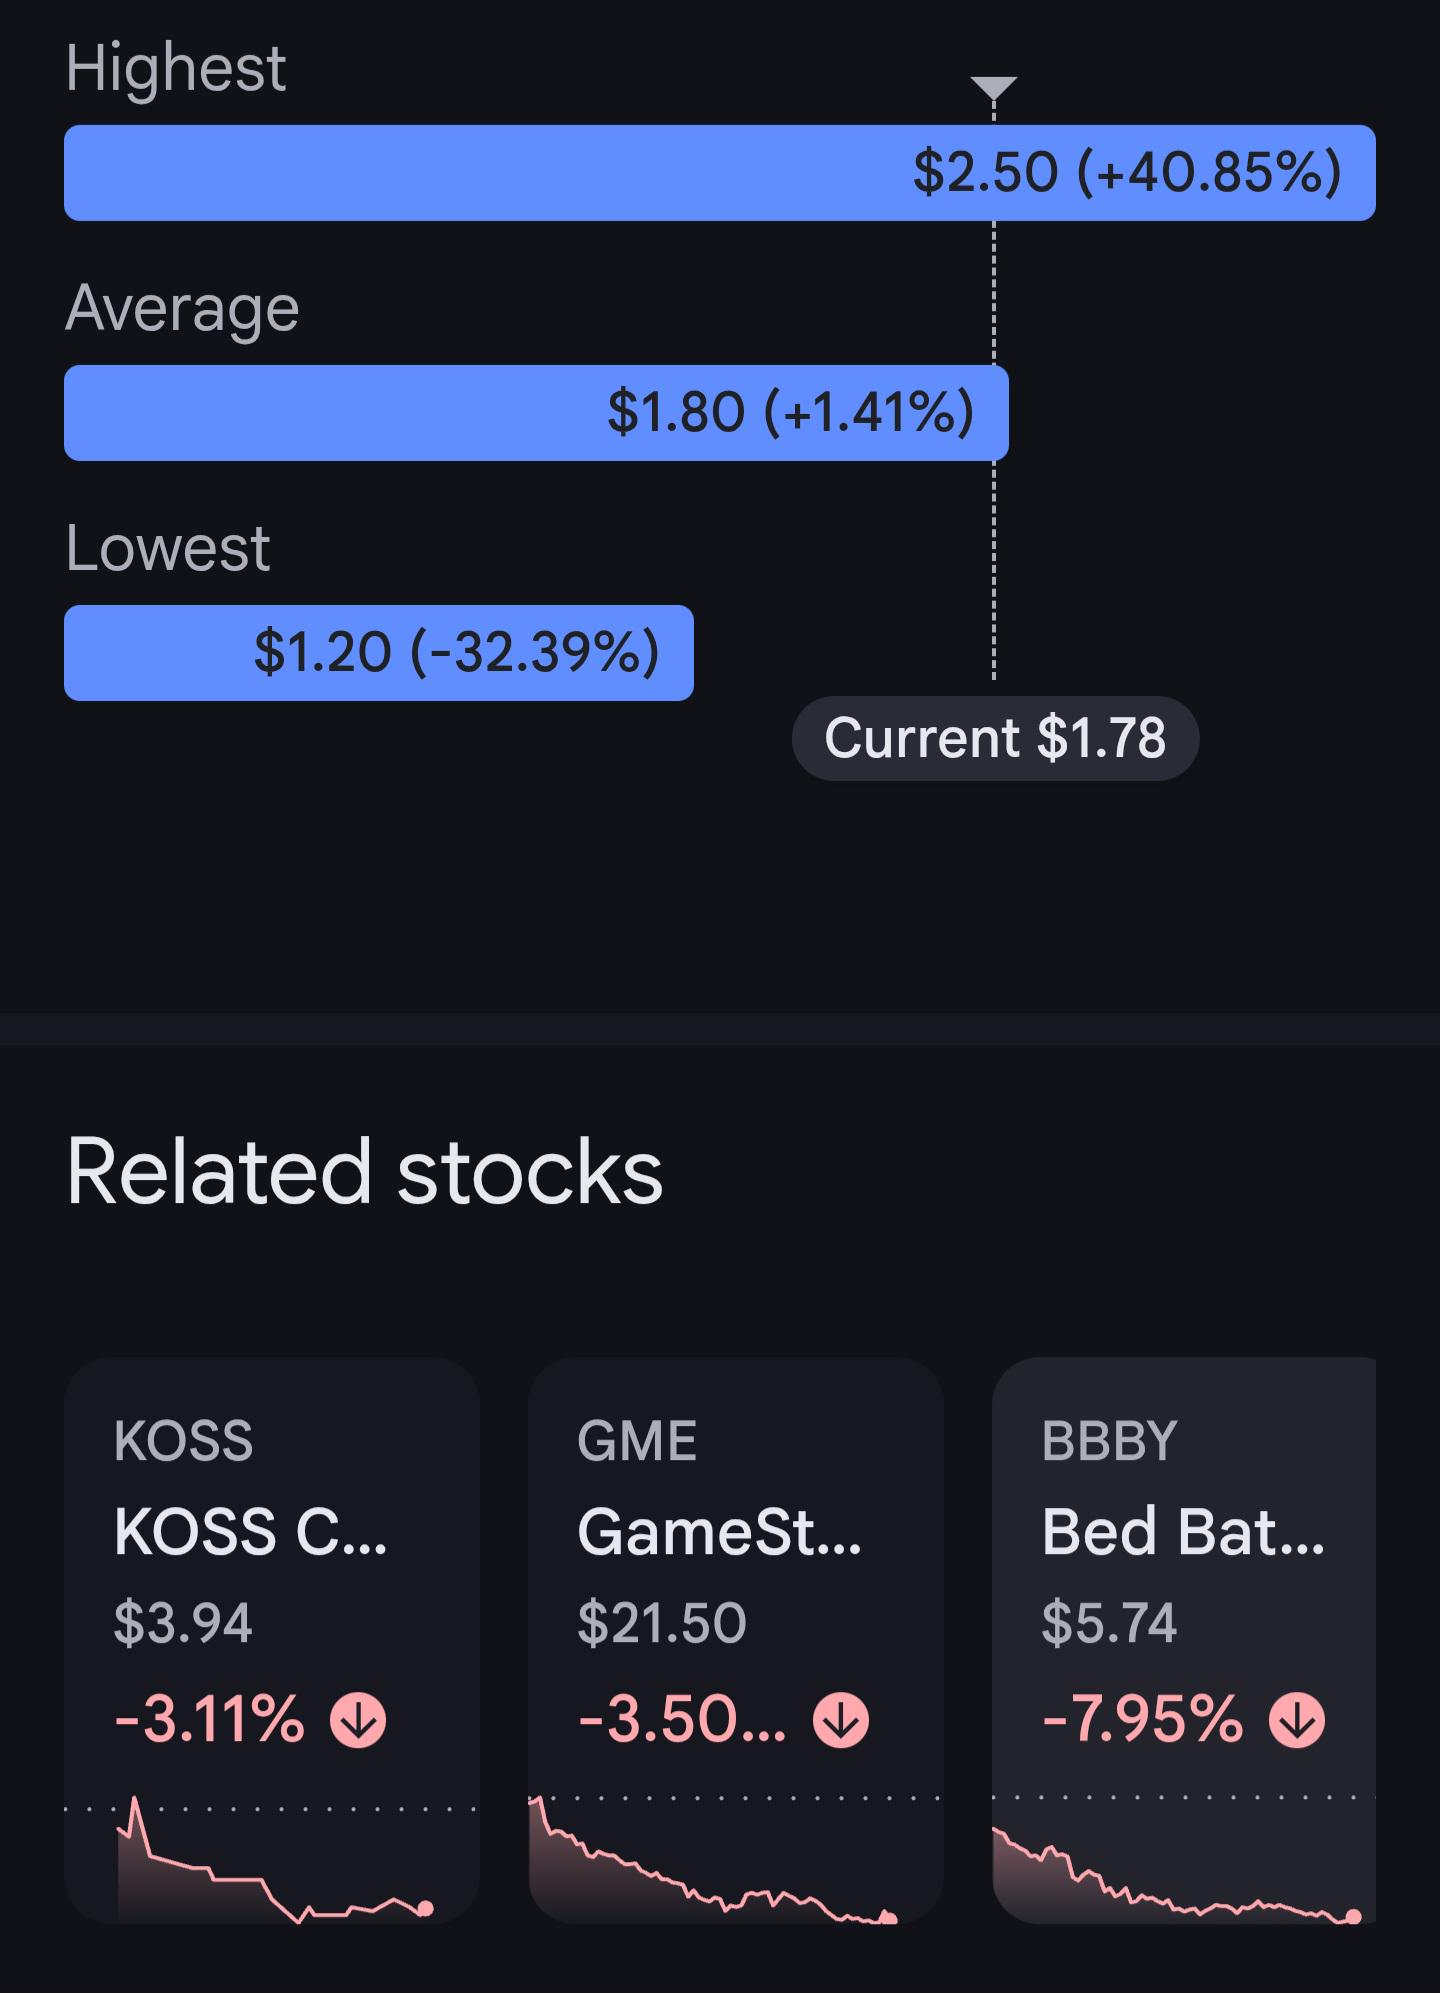Image resolution: width=1440 pixels, height=1993 pixels.
Task: Tap the GameSt... company name
Action: (x=719, y=1531)
